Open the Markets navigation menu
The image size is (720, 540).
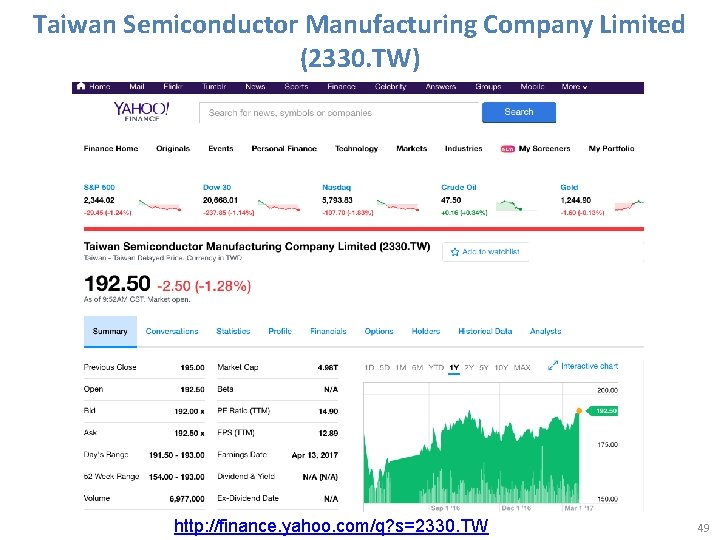click(x=411, y=149)
